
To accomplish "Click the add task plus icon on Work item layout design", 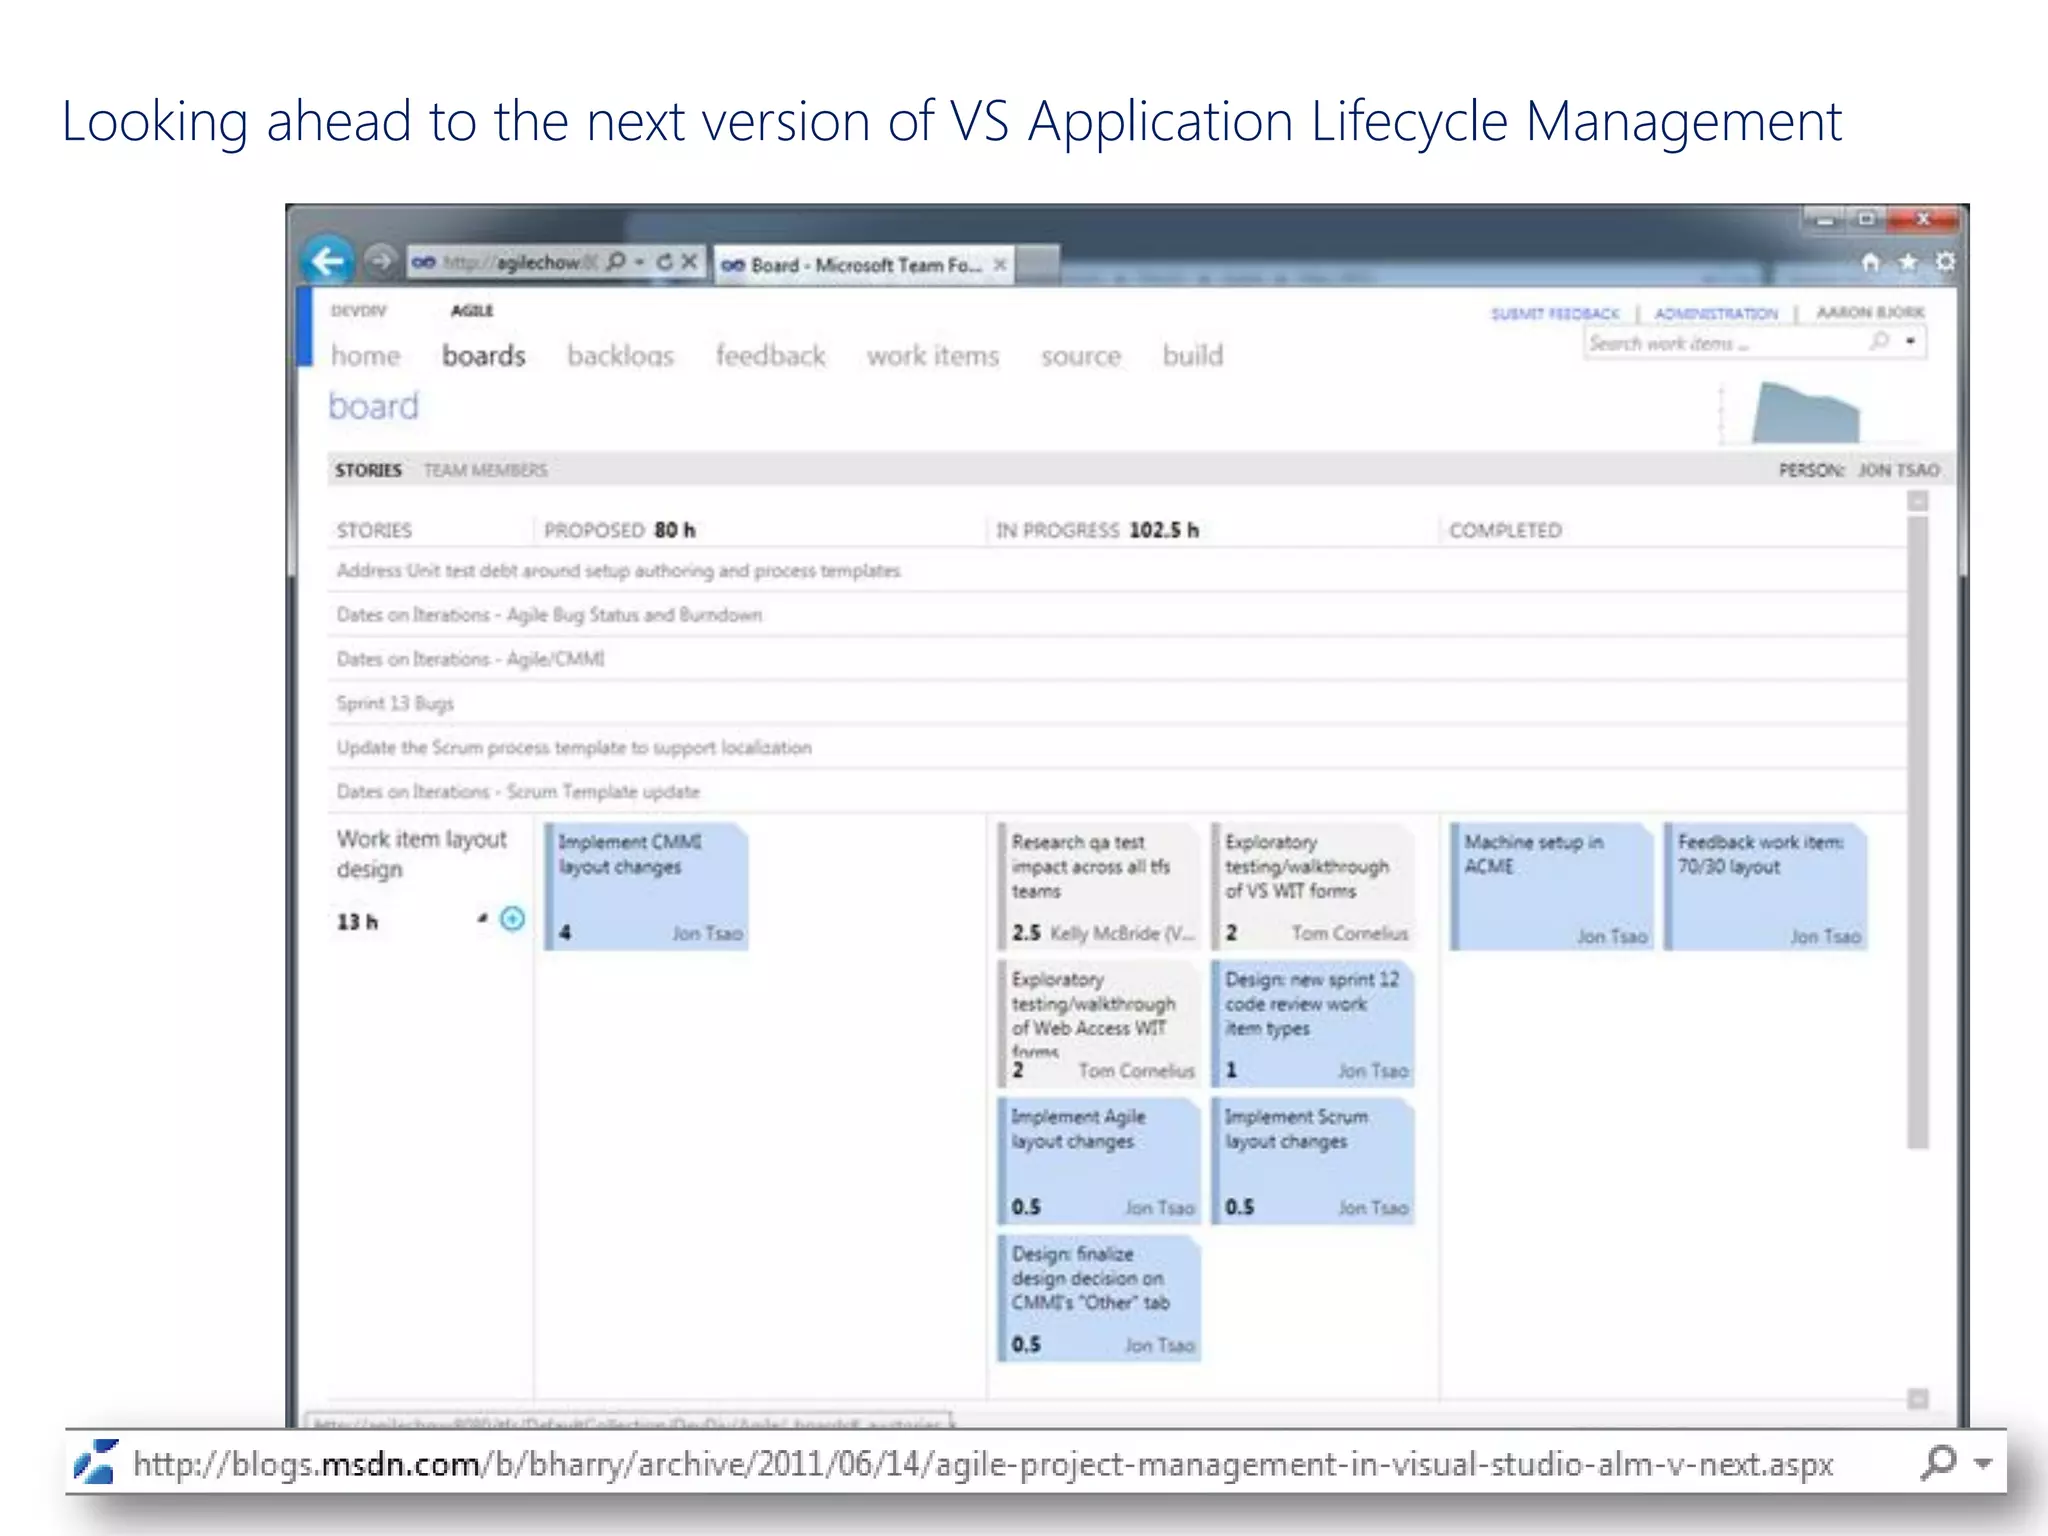I will pos(512,919).
